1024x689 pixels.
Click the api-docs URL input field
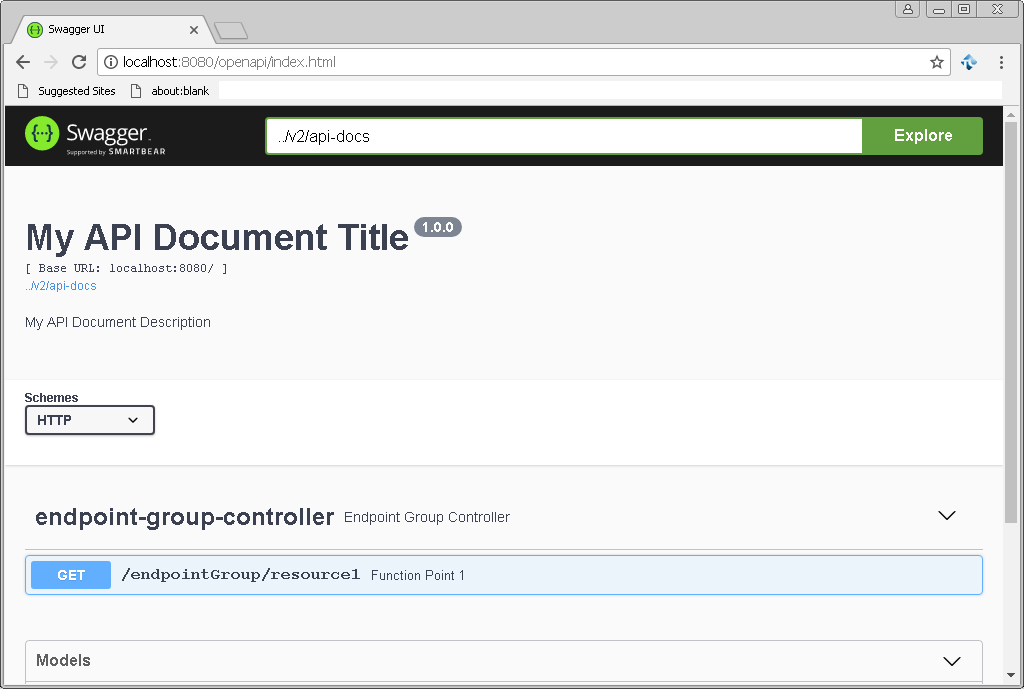(564, 136)
